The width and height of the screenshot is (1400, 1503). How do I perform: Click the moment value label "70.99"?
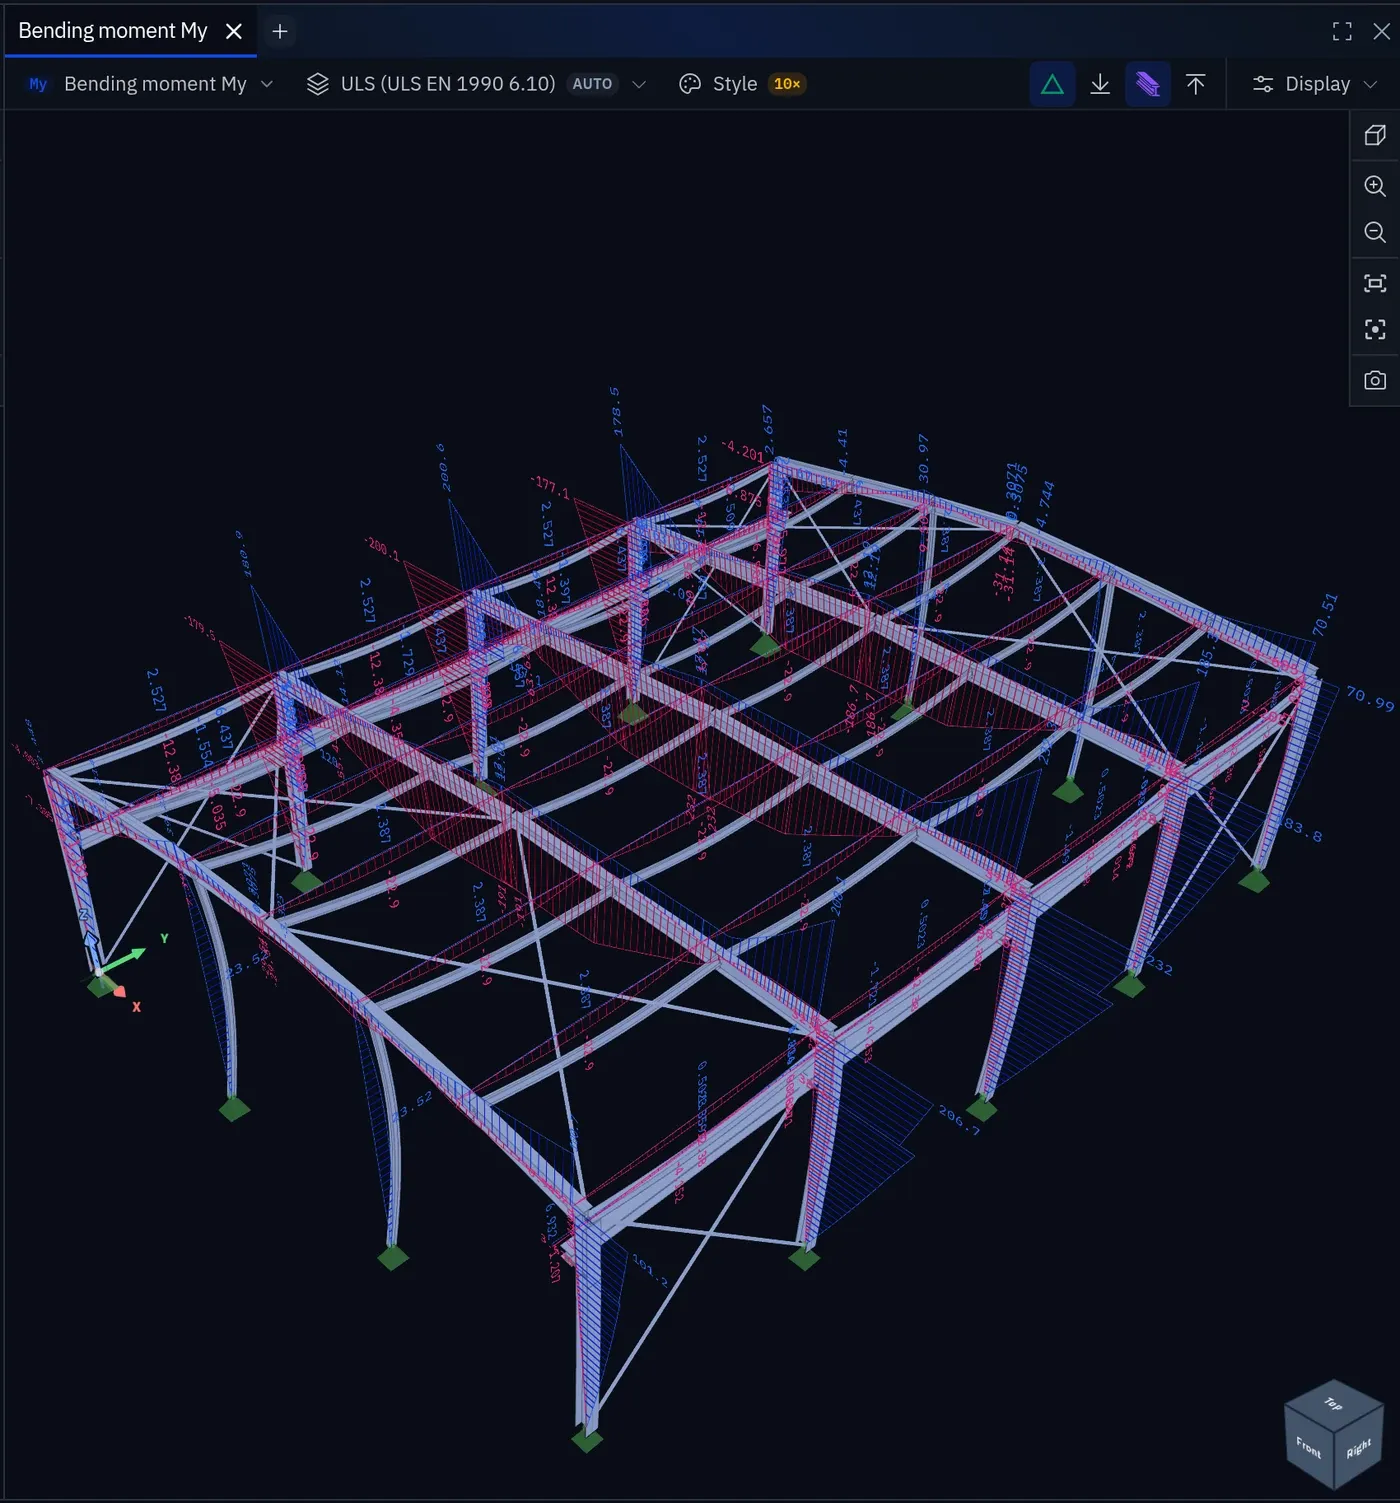(x=1370, y=698)
